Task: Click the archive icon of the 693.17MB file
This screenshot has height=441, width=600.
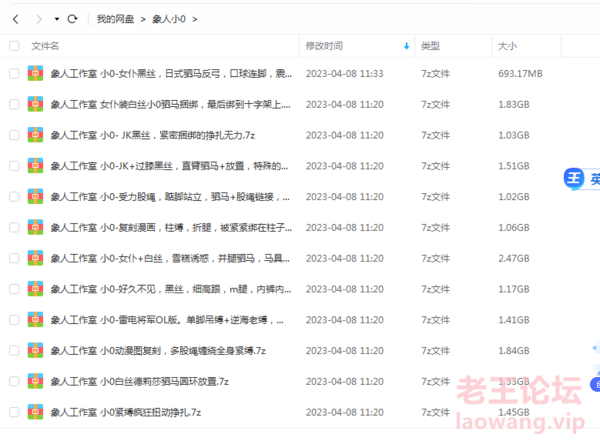Action: [x=35, y=74]
